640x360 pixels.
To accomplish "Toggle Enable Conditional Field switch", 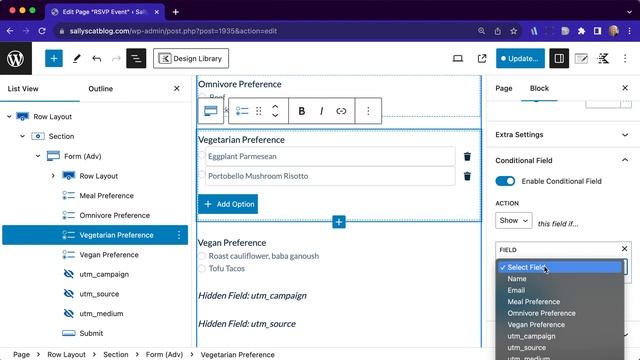I will tap(505, 181).
